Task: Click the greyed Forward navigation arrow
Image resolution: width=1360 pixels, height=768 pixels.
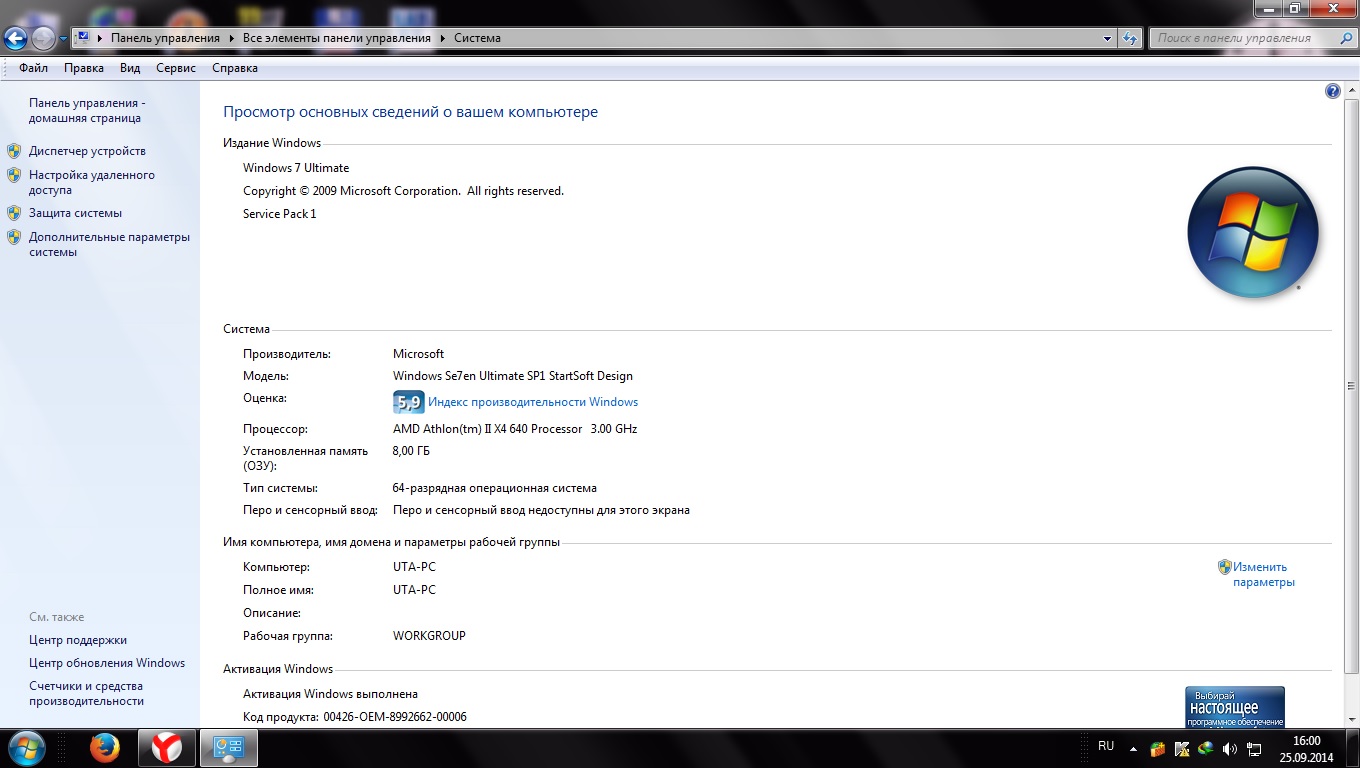Action: click(x=43, y=39)
